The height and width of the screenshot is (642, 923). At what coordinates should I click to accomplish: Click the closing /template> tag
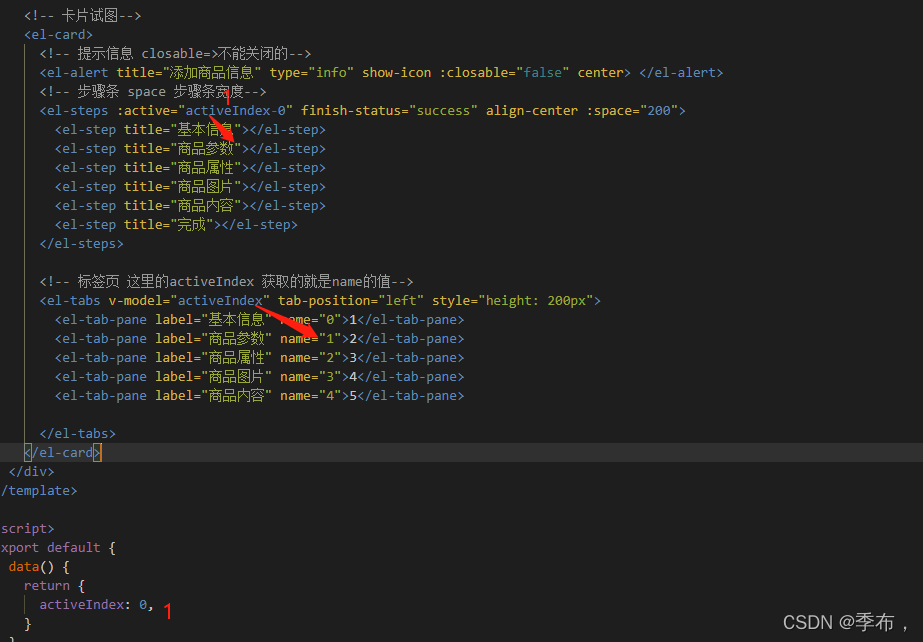(39, 491)
